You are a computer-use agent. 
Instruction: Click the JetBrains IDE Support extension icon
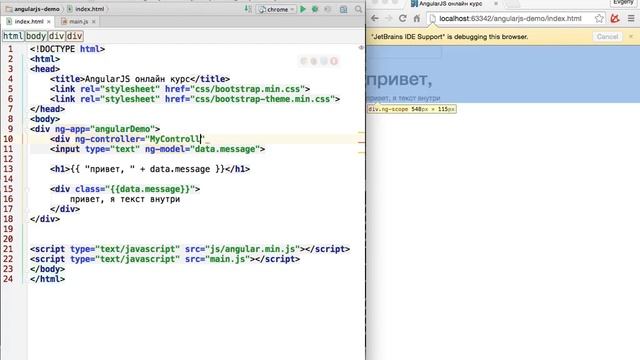(x=615, y=18)
